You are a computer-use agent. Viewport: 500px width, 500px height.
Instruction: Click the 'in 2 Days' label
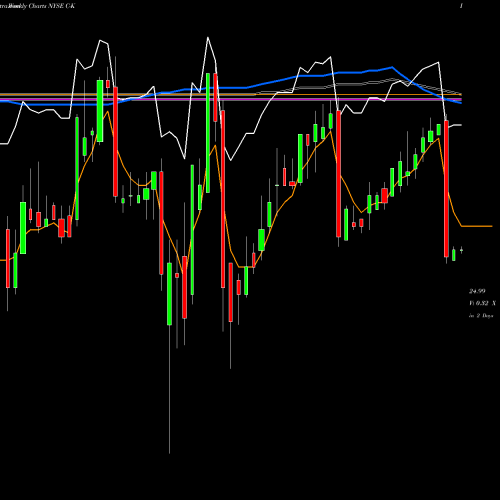(x=481, y=316)
